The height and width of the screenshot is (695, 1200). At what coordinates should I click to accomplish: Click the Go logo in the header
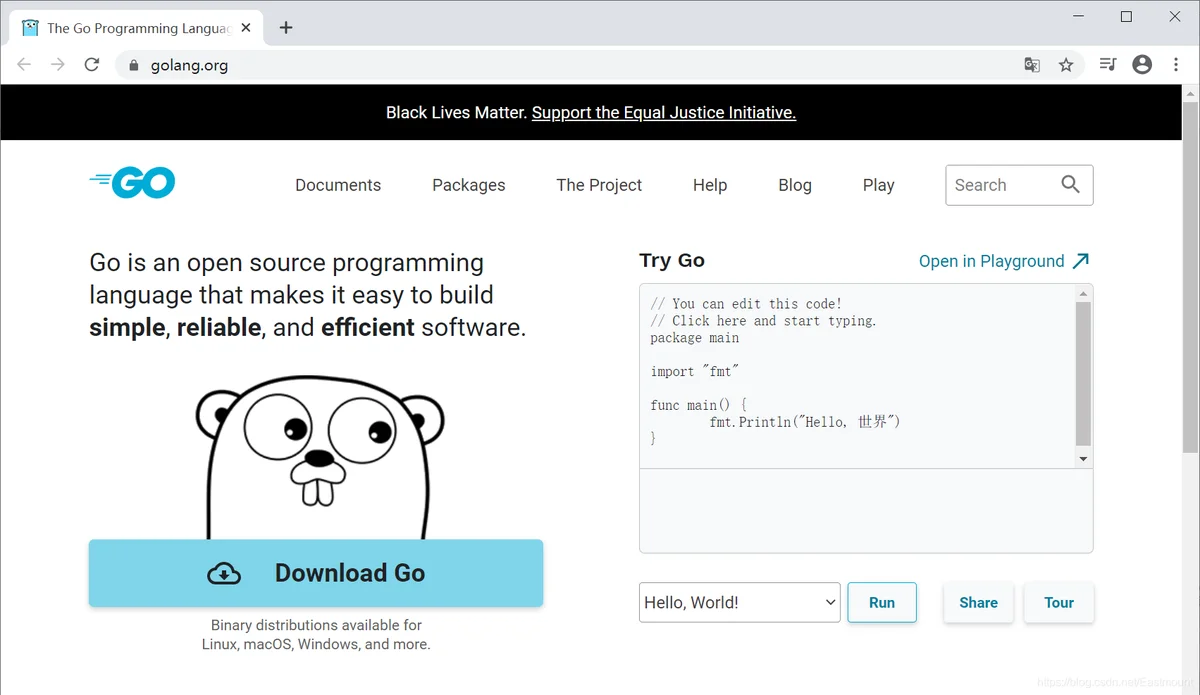[x=132, y=182]
